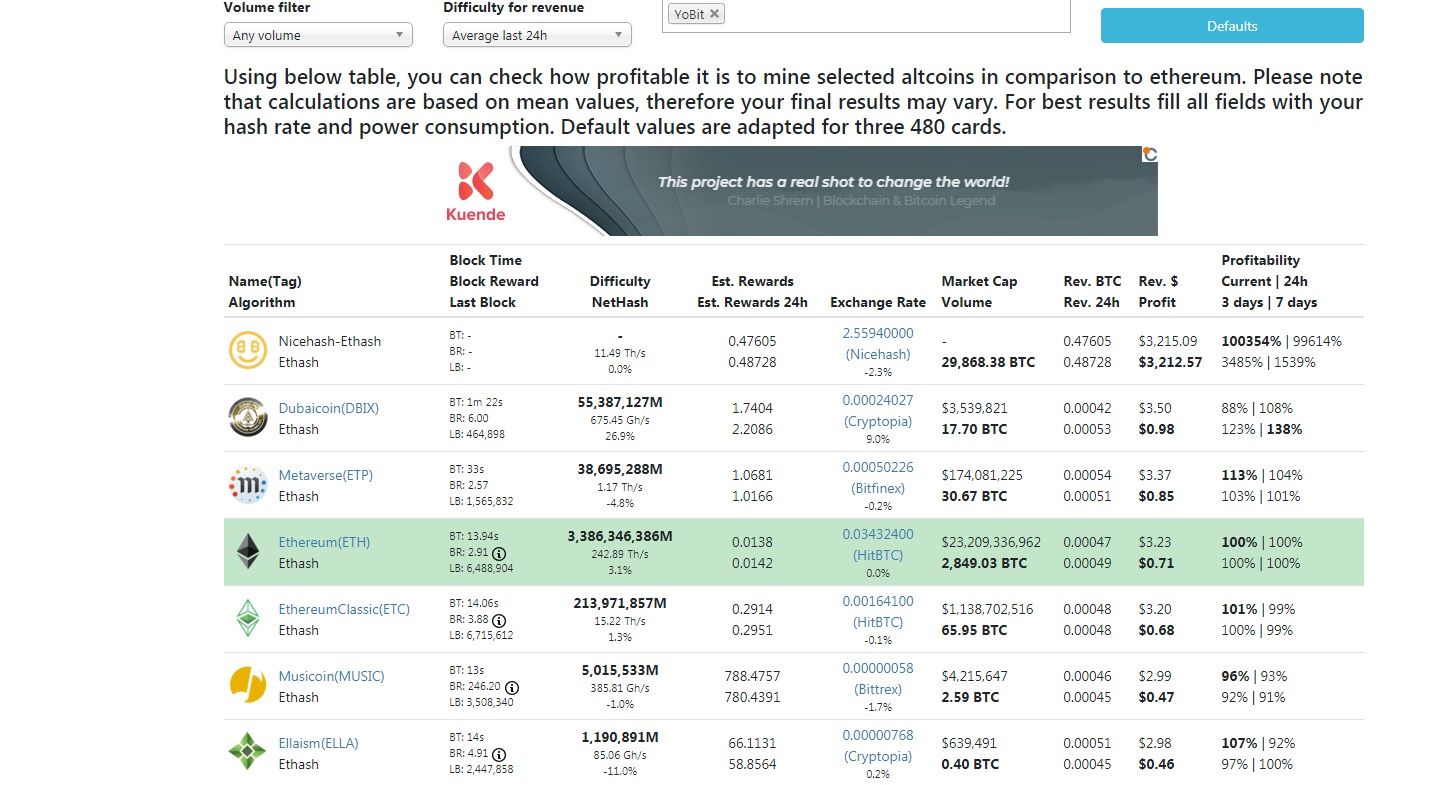Open the Difficulty for revenue dropdown

[537, 35]
